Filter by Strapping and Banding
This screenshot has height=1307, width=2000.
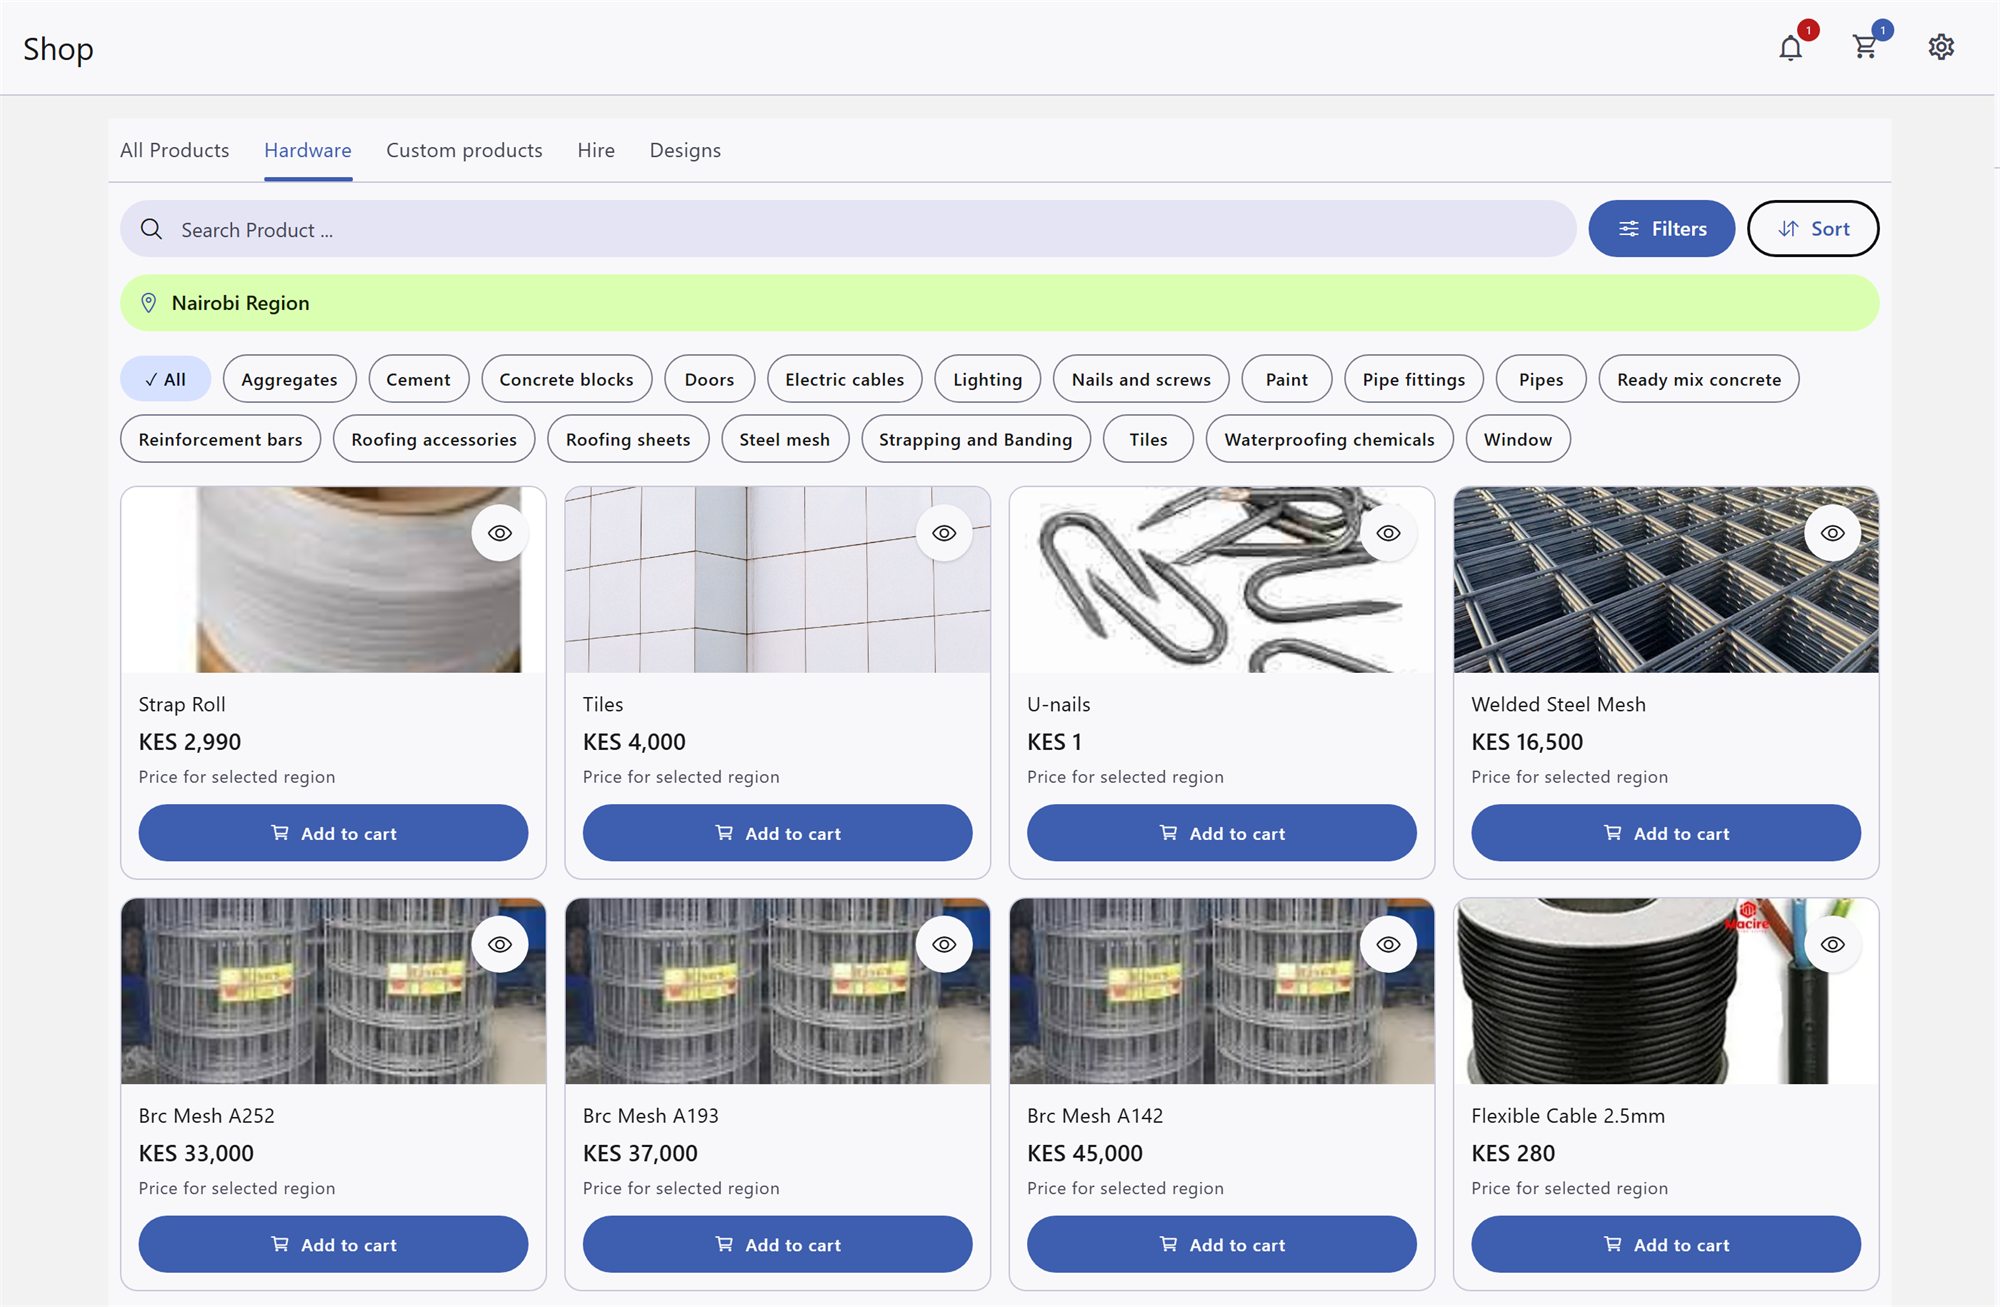tap(975, 439)
